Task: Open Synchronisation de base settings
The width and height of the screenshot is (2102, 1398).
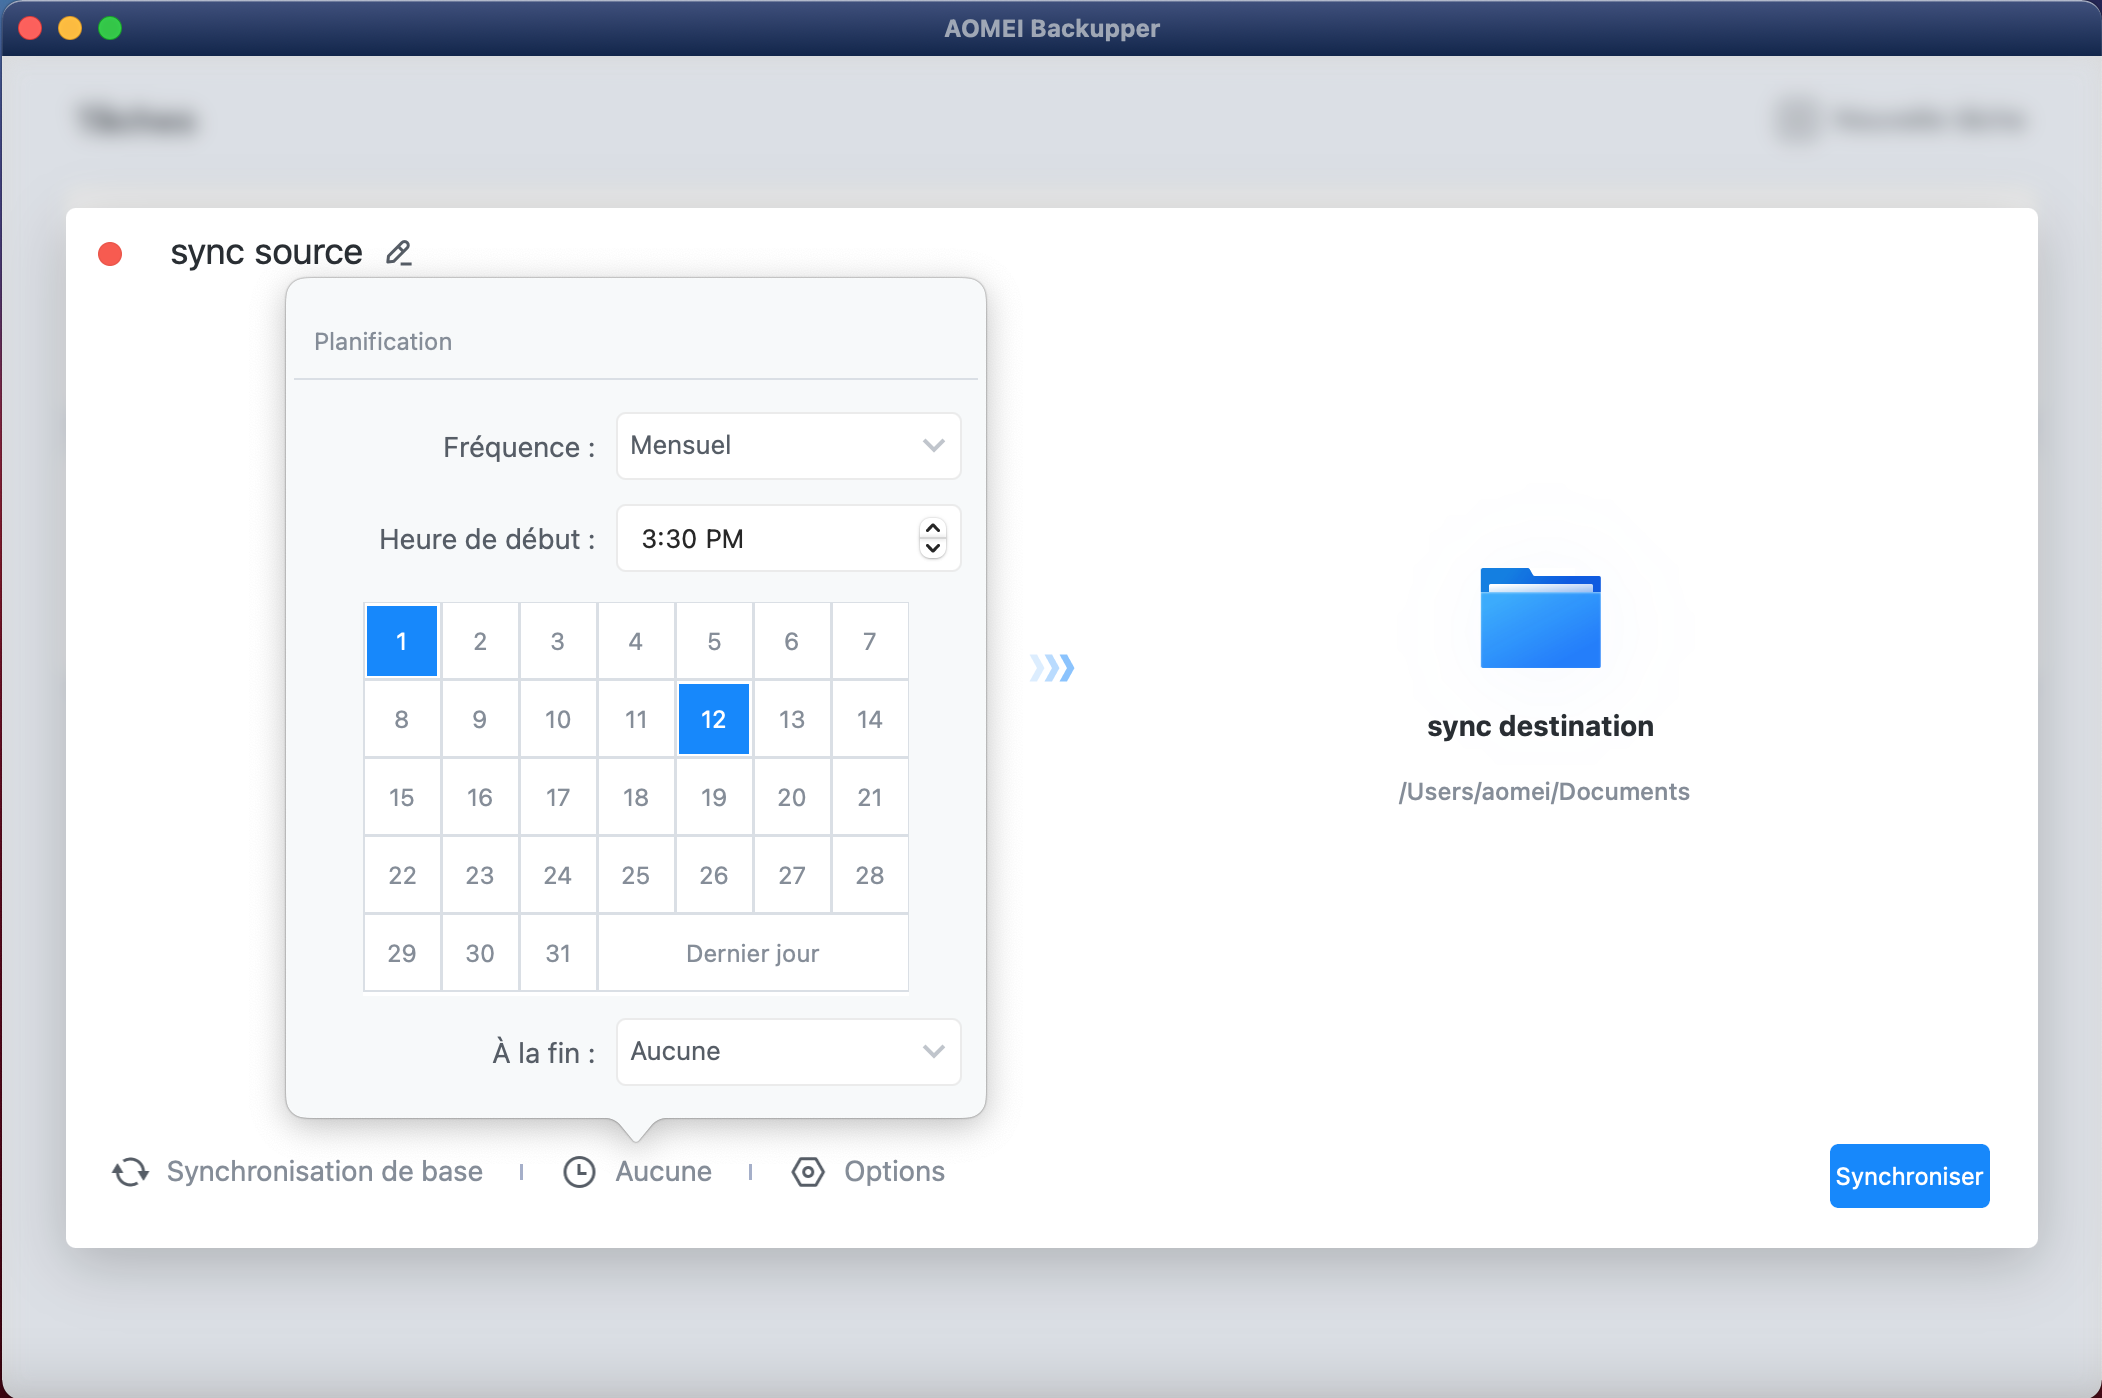Action: (324, 1172)
